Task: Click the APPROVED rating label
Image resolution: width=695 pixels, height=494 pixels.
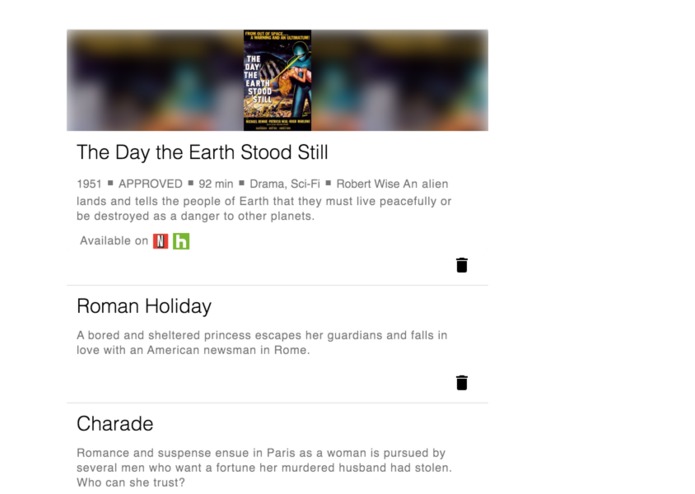Action: tap(150, 184)
